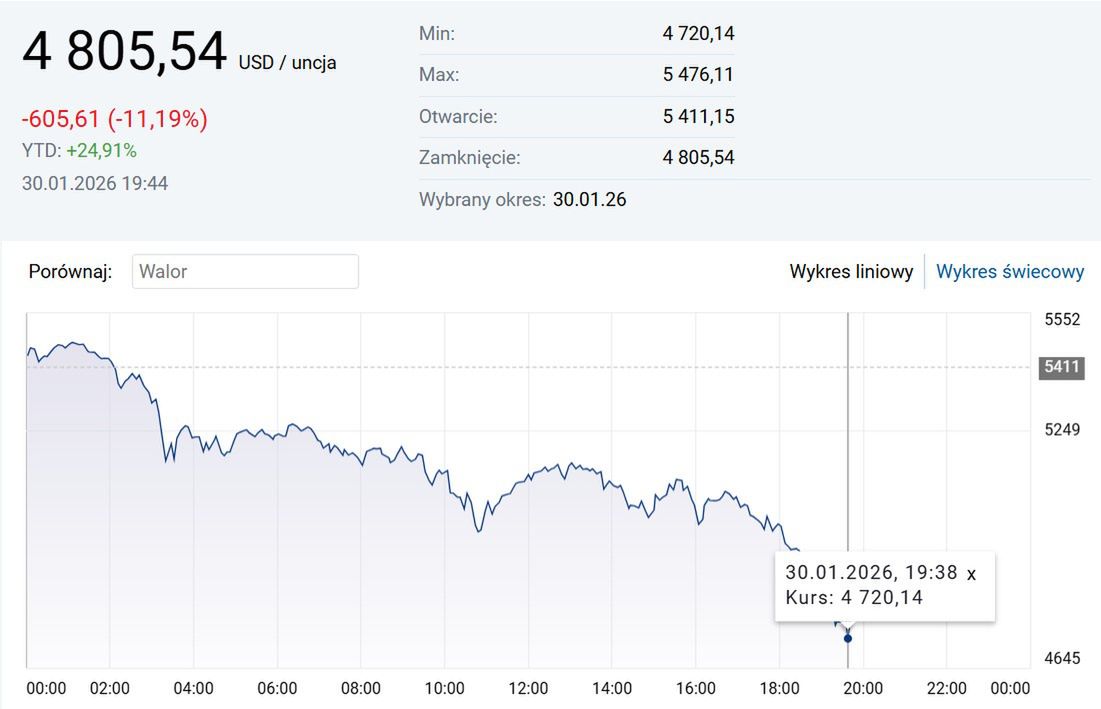Viewport: 1101px width, 709px height.
Task: Click the highlighted 5411 price label on axis
Action: (1060, 367)
